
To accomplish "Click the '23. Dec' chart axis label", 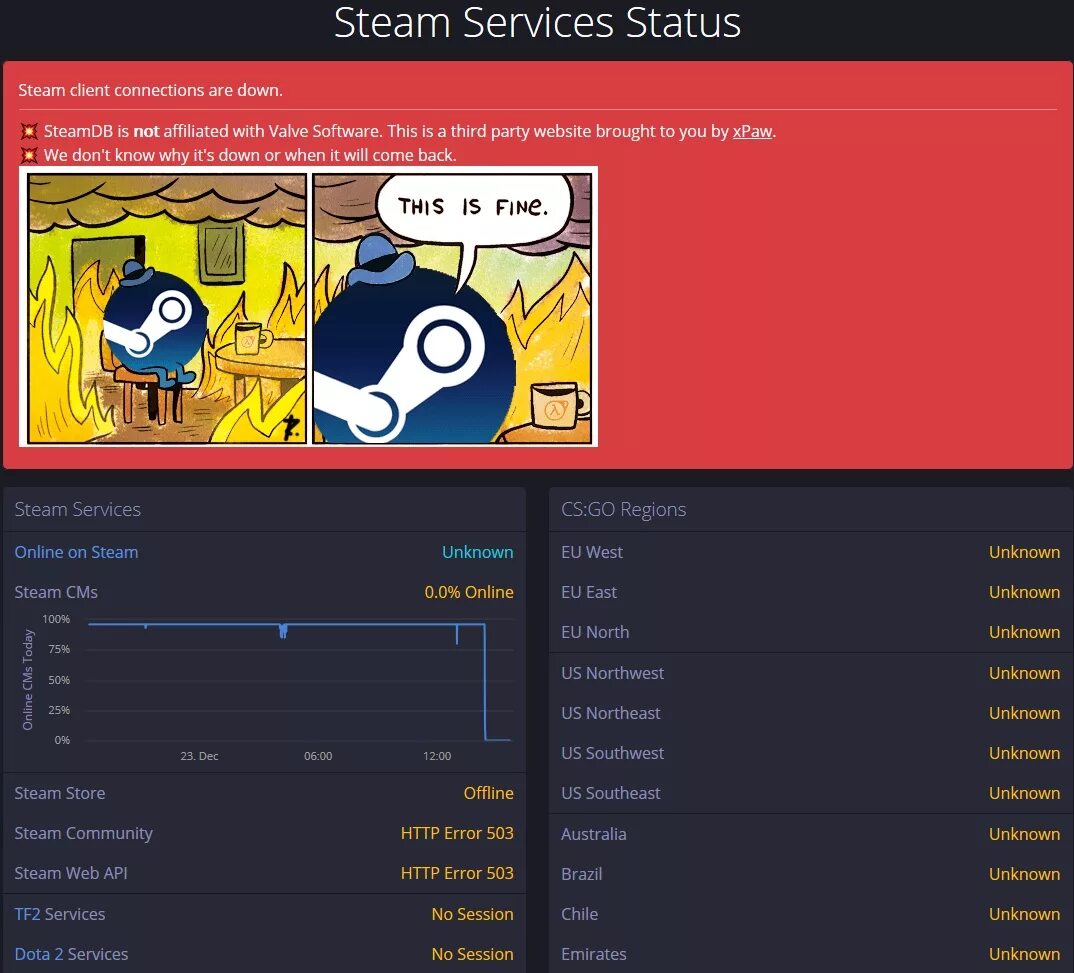I will click(x=199, y=756).
